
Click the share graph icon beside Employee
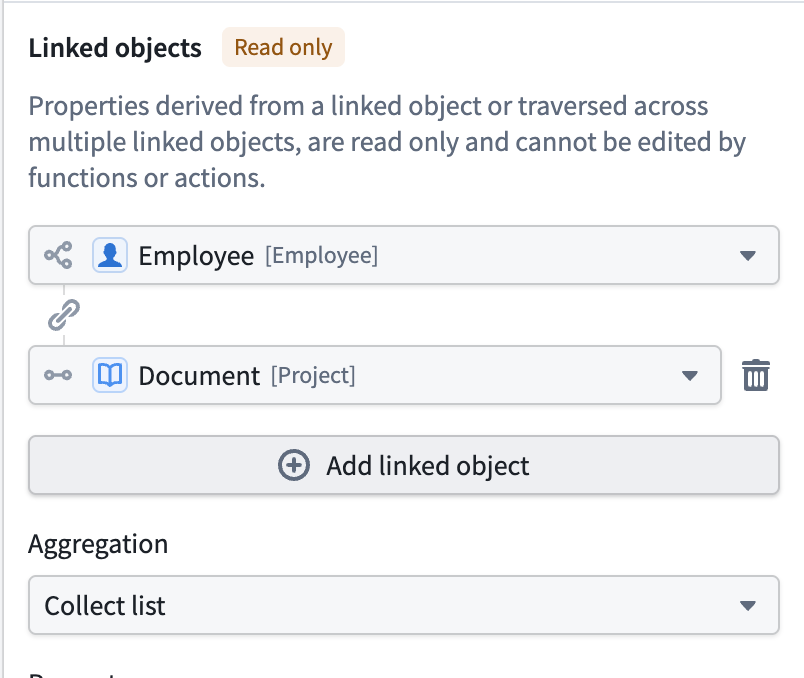click(58, 255)
